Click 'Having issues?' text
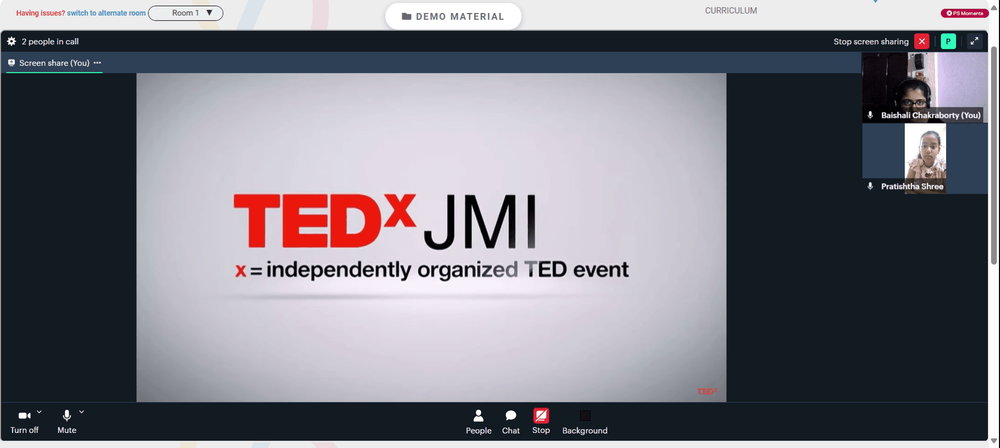Screen dimensions: 1000x448 [41, 13]
